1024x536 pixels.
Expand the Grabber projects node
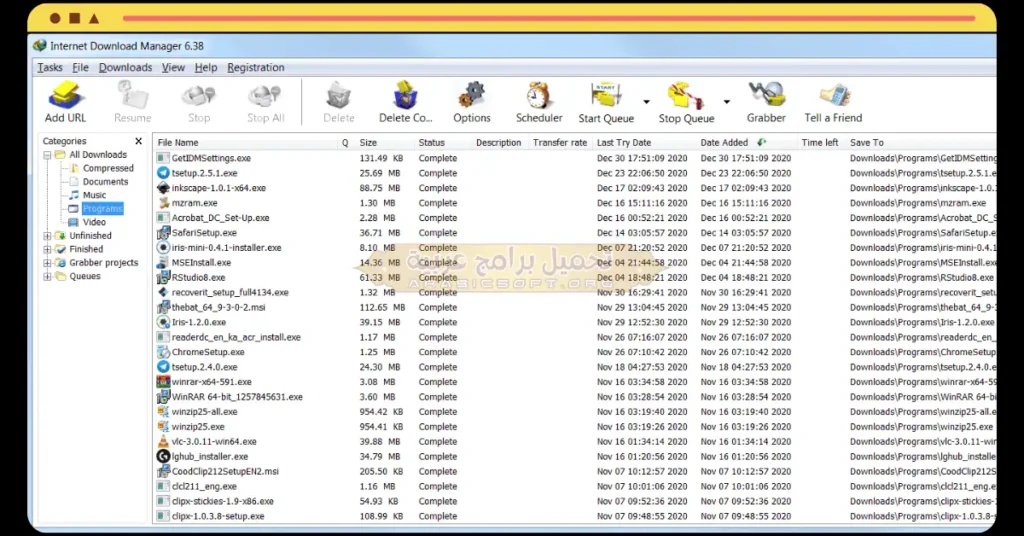(47, 263)
